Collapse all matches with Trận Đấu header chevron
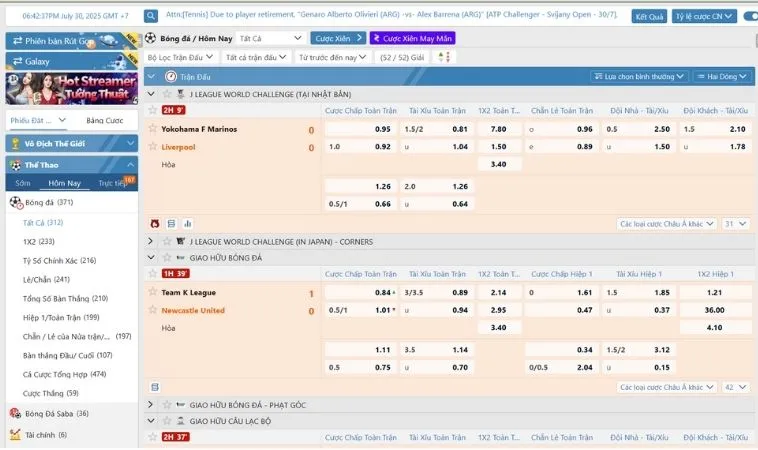 (151, 76)
